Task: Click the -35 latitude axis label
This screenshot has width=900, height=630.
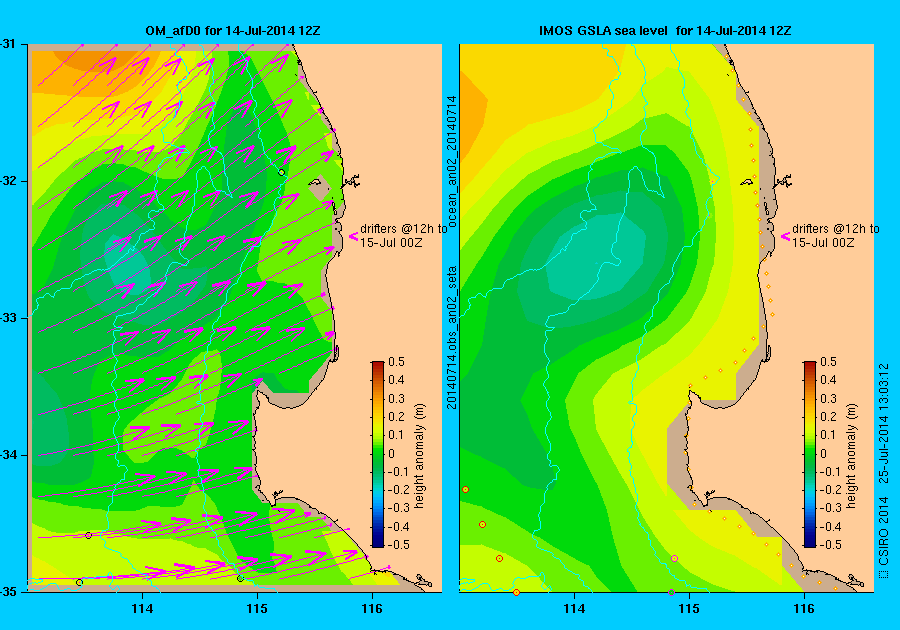Action: [7, 592]
